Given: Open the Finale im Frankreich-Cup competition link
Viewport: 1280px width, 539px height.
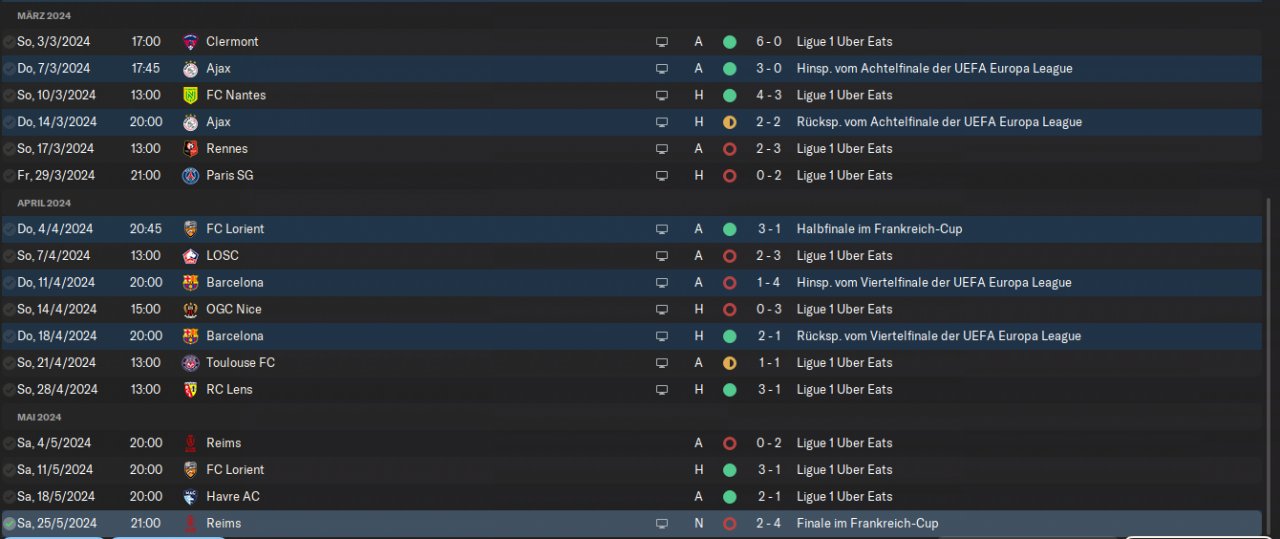Looking at the screenshot, I should pos(867,523).
